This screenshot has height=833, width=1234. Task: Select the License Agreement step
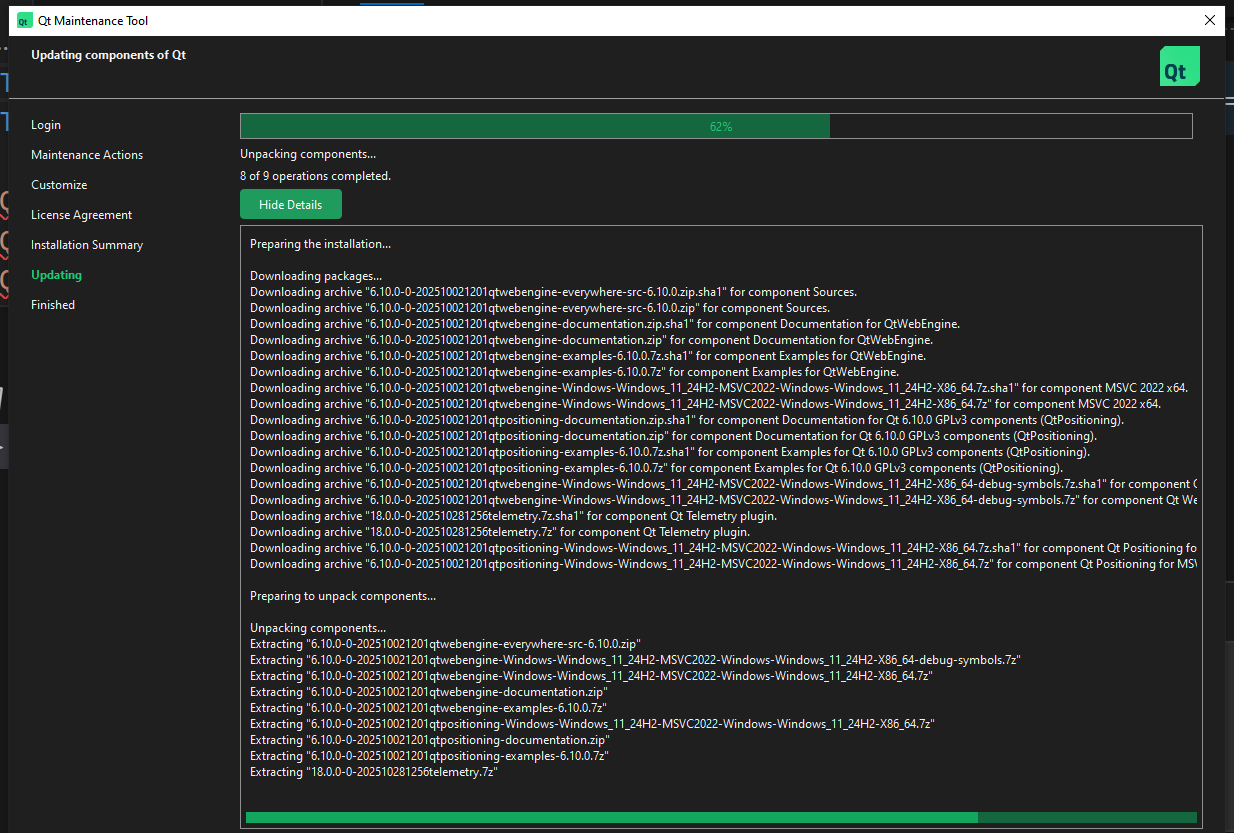pyautogui.click(x=81, y=215)
